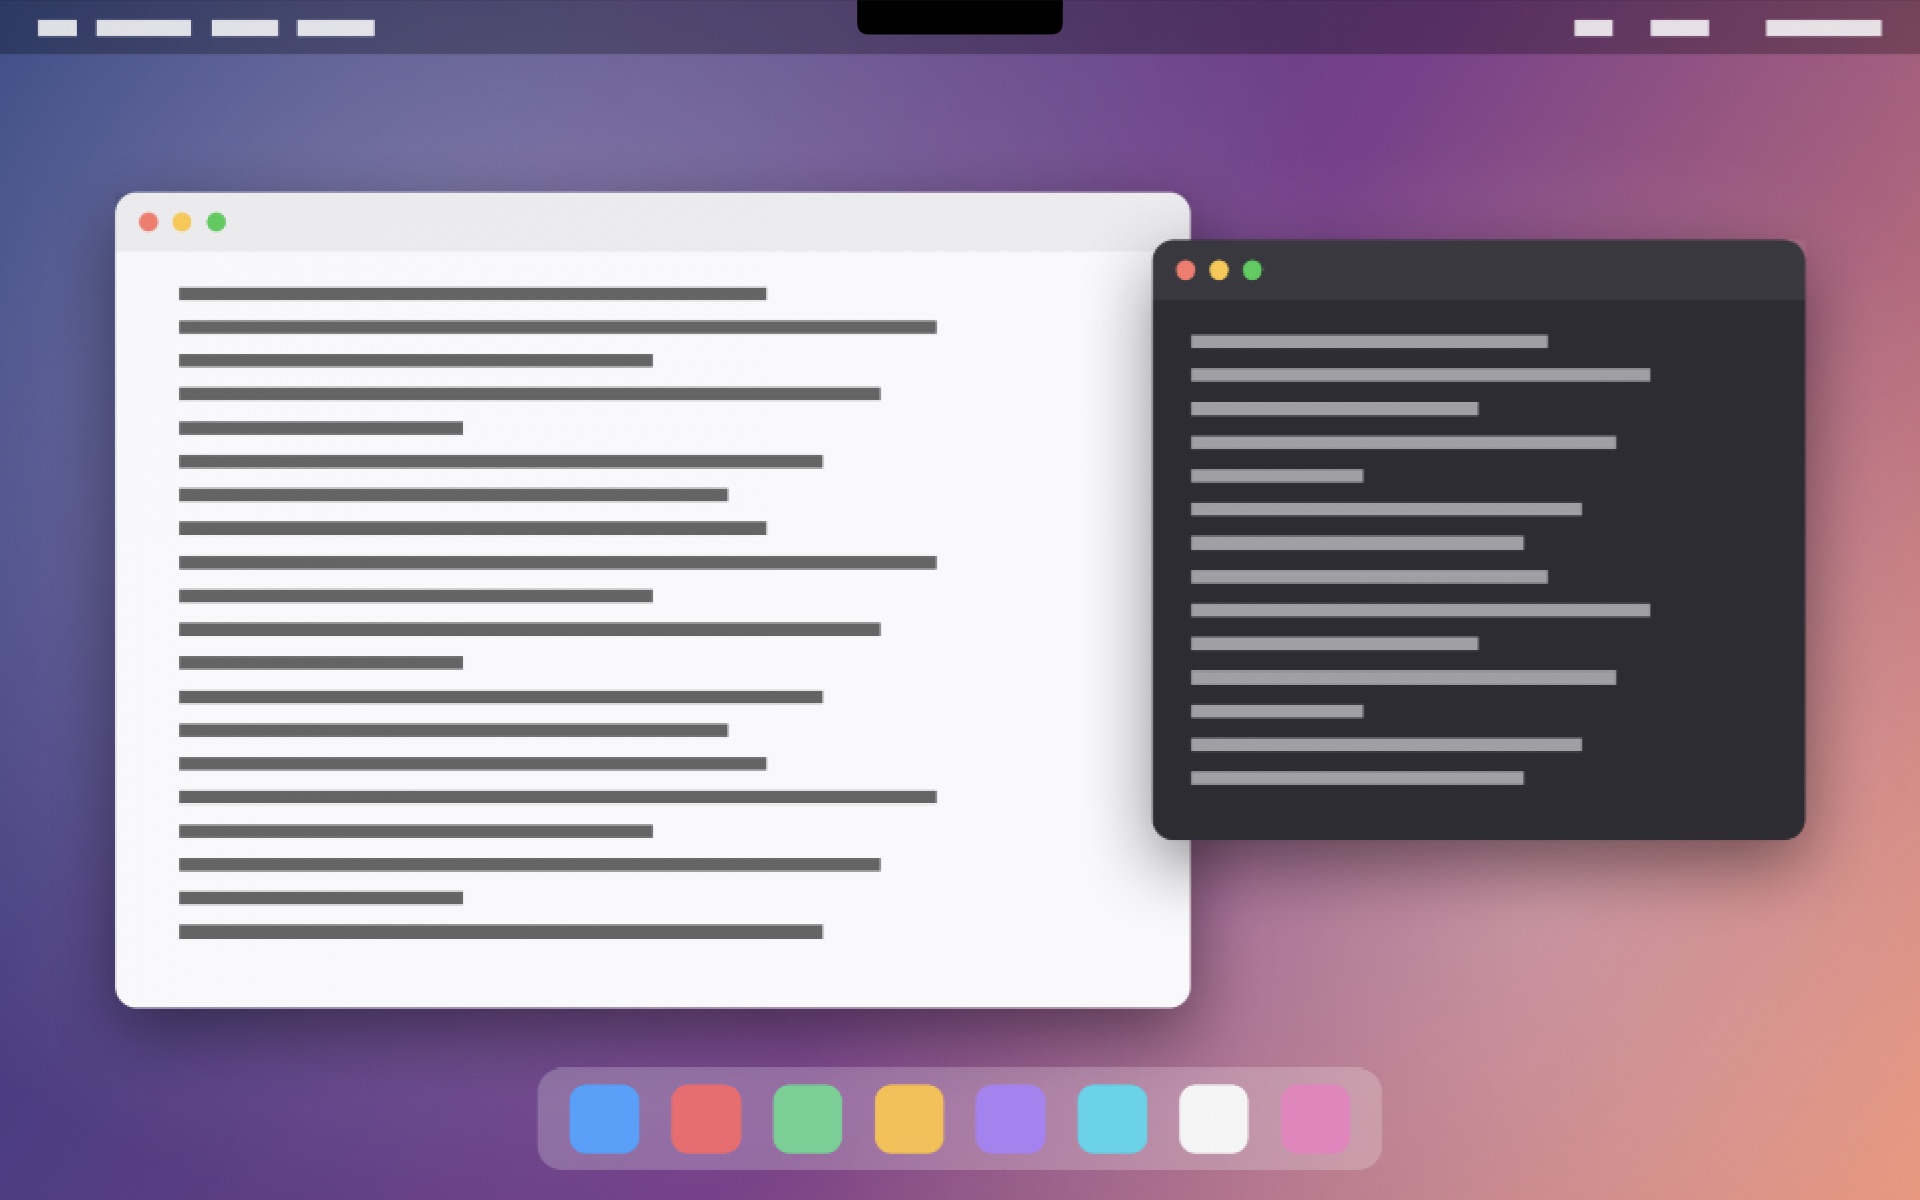Open the fourth menu bar item
Image resolution: width=1920 pixels, height=1200 pixels.
pyautogui.click(x=336, y=28)
